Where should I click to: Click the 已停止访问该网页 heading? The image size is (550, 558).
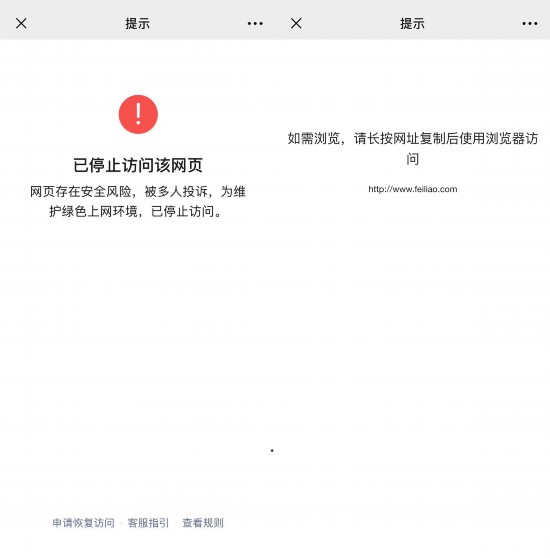click(138, 165)
